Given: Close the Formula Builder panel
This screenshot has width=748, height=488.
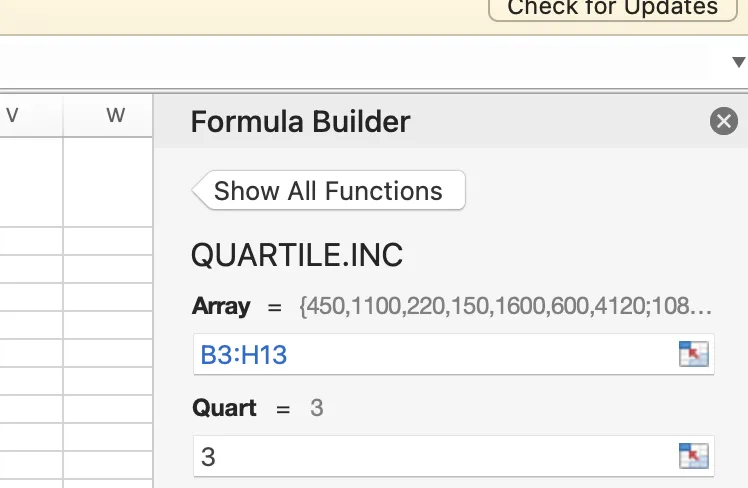Looking at the screenshot, I should (x=723, y=122).
